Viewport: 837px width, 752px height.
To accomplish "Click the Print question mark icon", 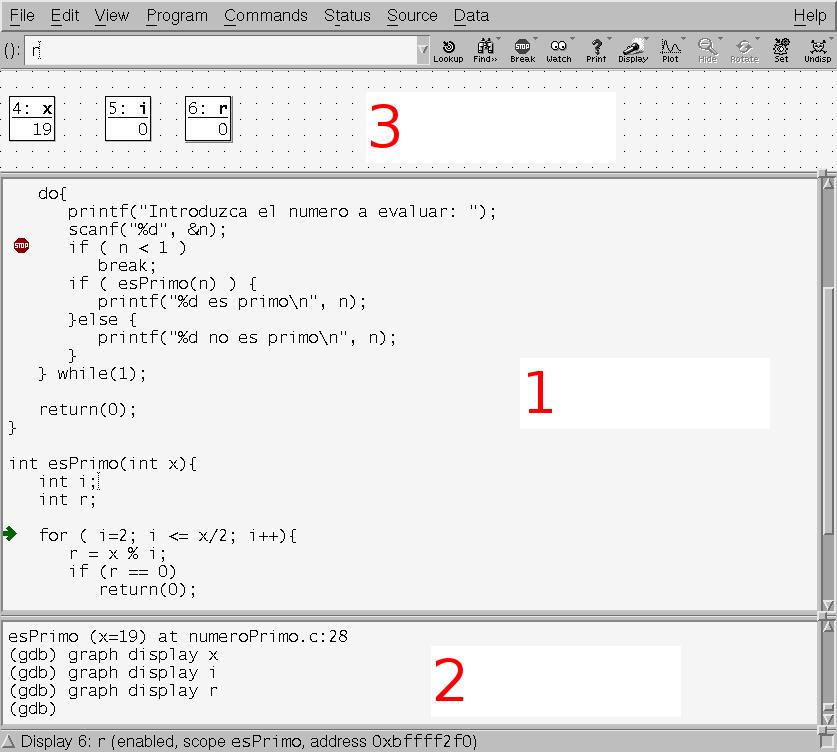I will pos(596,50).
